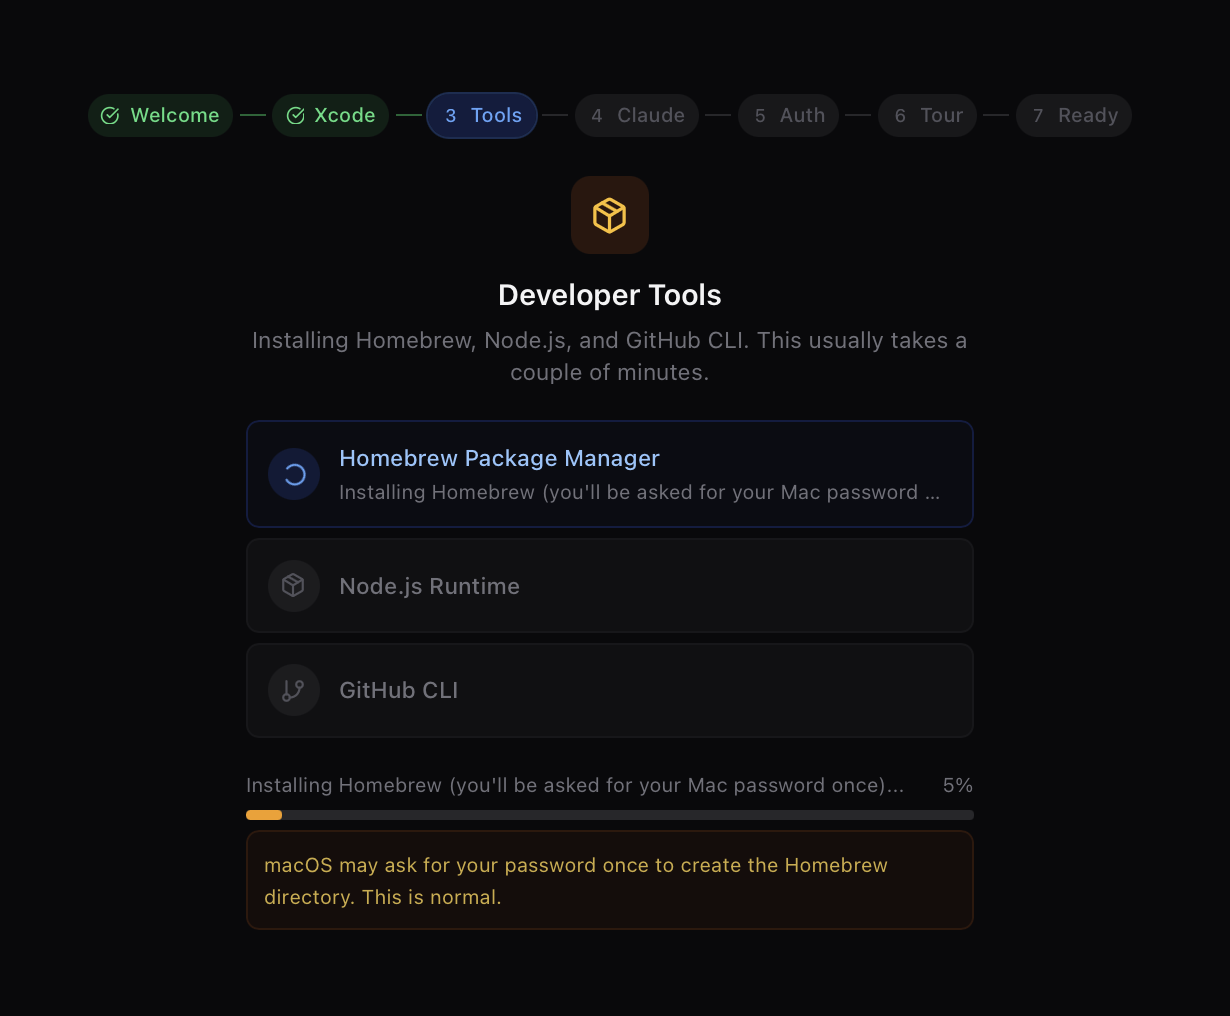The height and width of the screenshot is (1016, 1230).
Task: Click the GitHub CLI row
Action: (609, 690)
